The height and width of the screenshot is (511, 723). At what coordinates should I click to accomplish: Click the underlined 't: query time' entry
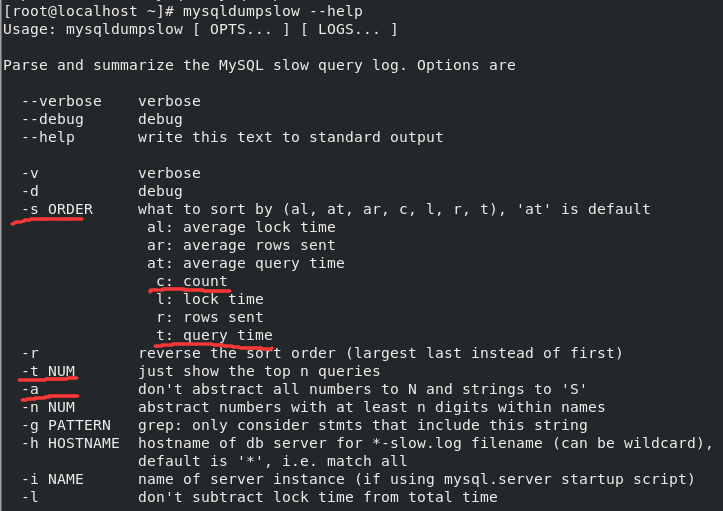click(214, 335)
